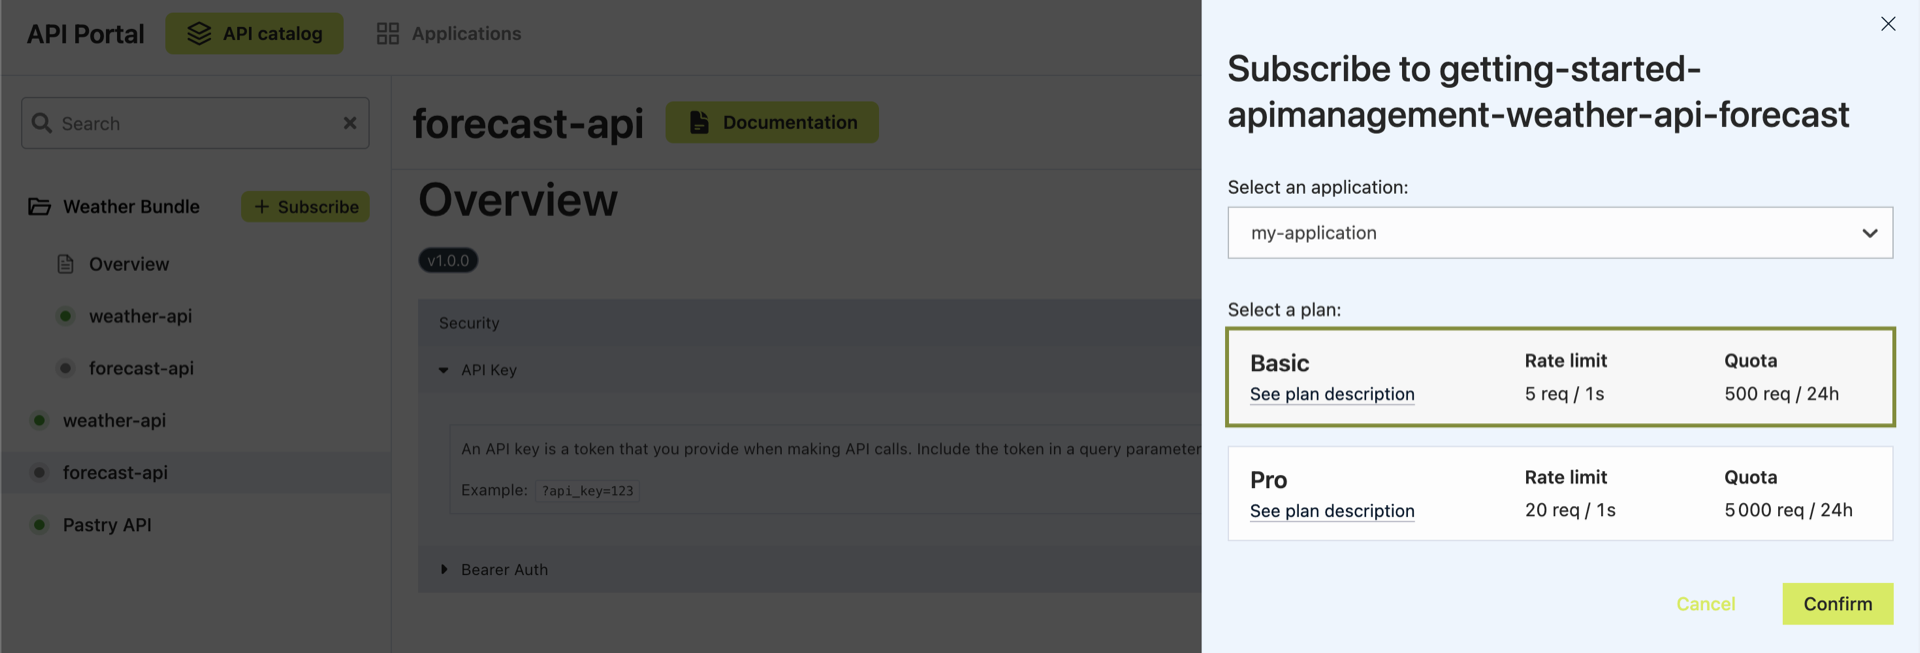The width and height of the screenshot is (1920, 653).
Task: Open Overview under Weather Bundle
Action: point(129,264)
